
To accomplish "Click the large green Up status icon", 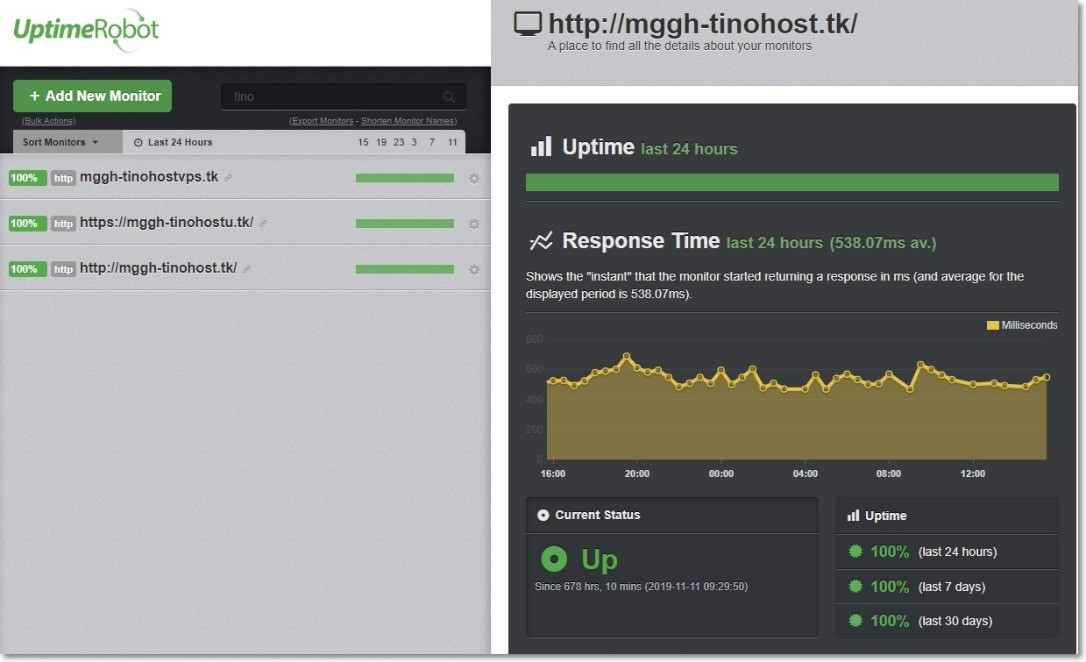I will pos(554,559).
